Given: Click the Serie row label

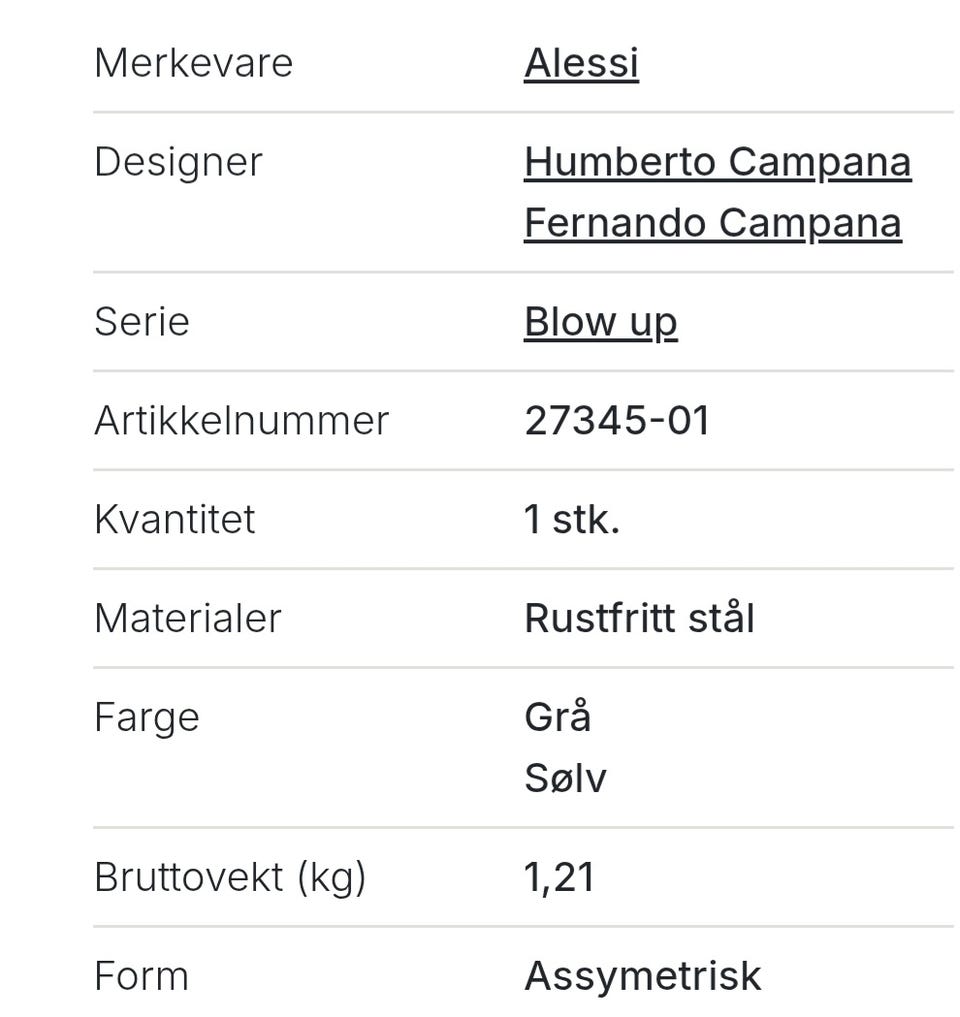Looking at the screenshot, I should pyautogui.click(x=141, y=322).
